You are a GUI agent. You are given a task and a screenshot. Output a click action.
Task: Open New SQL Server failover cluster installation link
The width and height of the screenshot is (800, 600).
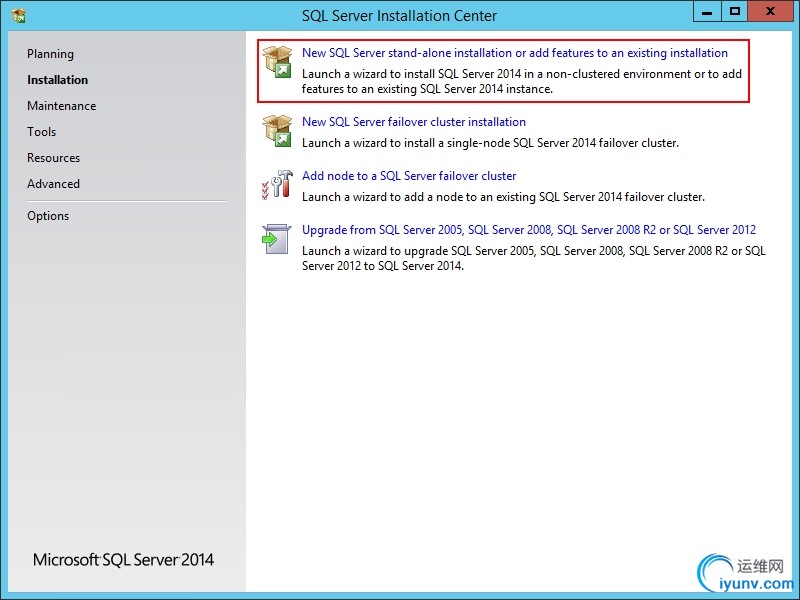[414, 122]
